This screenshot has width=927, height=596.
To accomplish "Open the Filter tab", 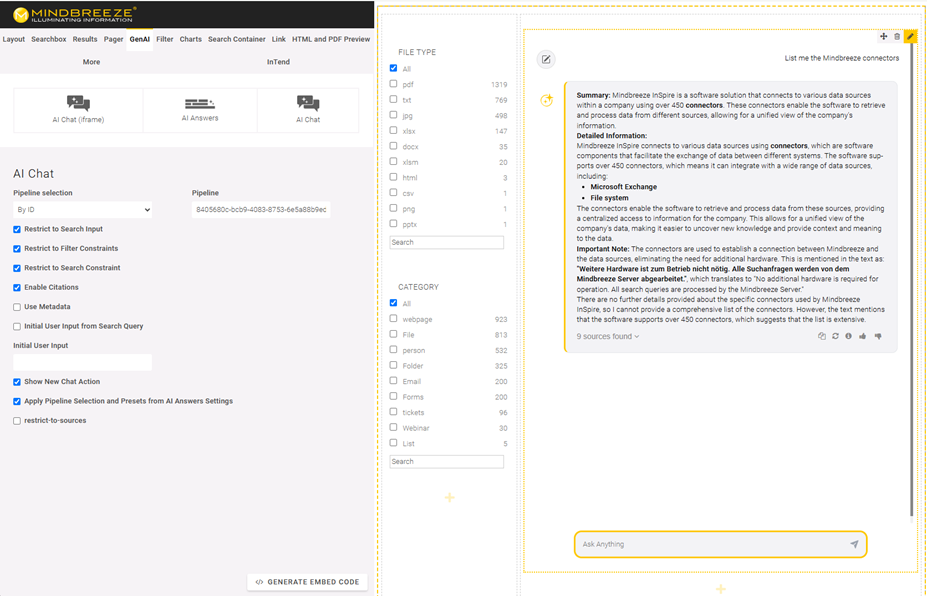I will click(164, 40).
